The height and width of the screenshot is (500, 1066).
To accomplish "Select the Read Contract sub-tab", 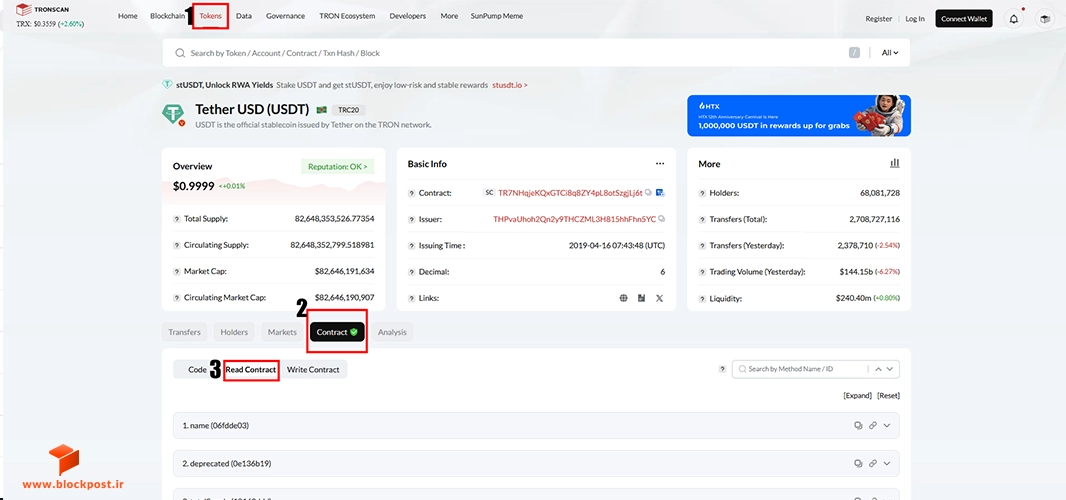I will tap(251, 369).
